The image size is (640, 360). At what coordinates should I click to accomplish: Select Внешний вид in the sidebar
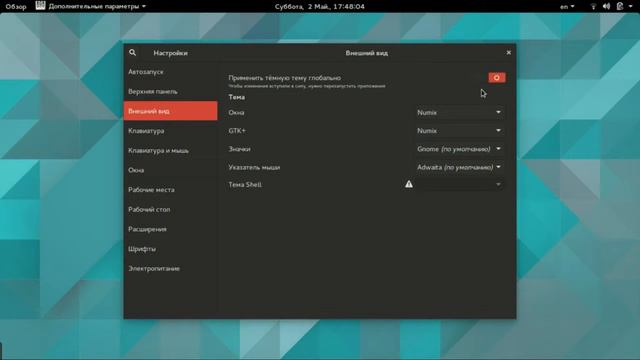170,111
